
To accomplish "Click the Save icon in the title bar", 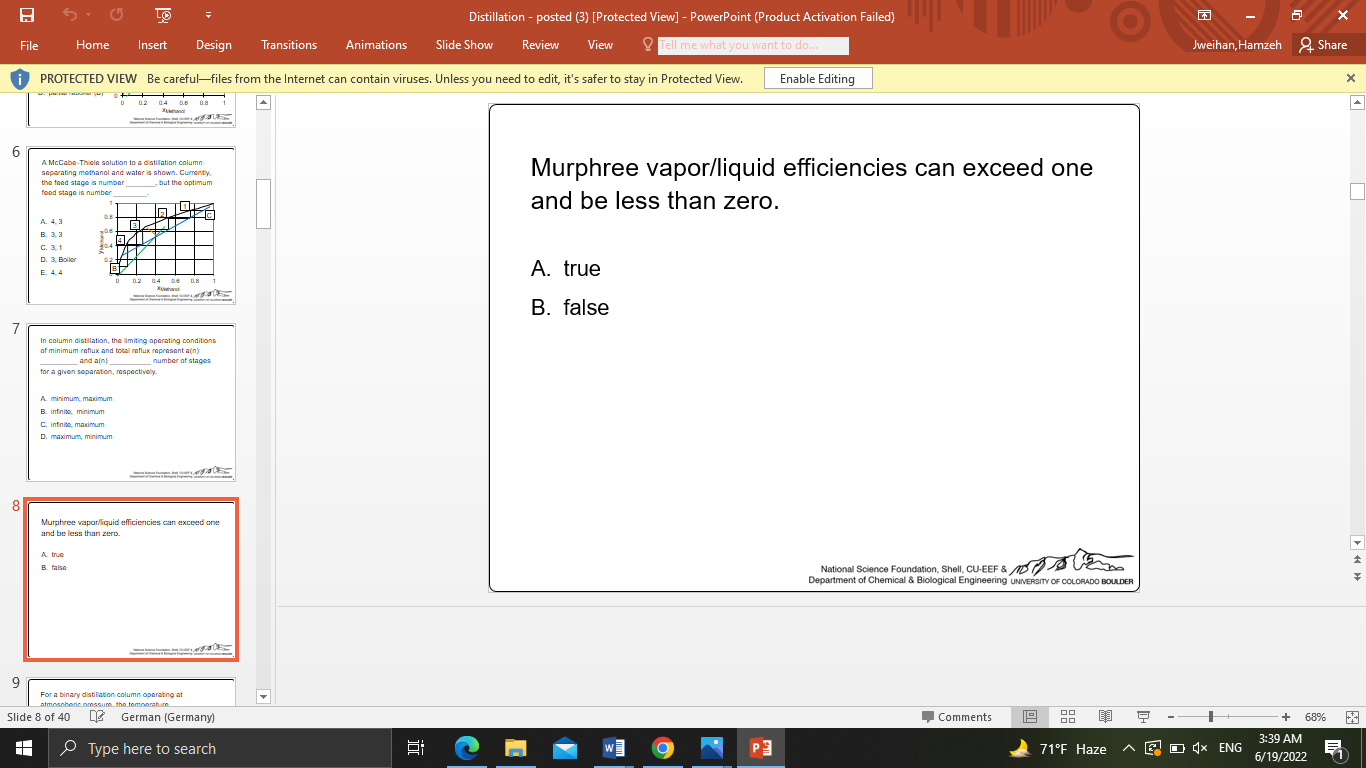I will pyautogui.click(x=27, y=15).
